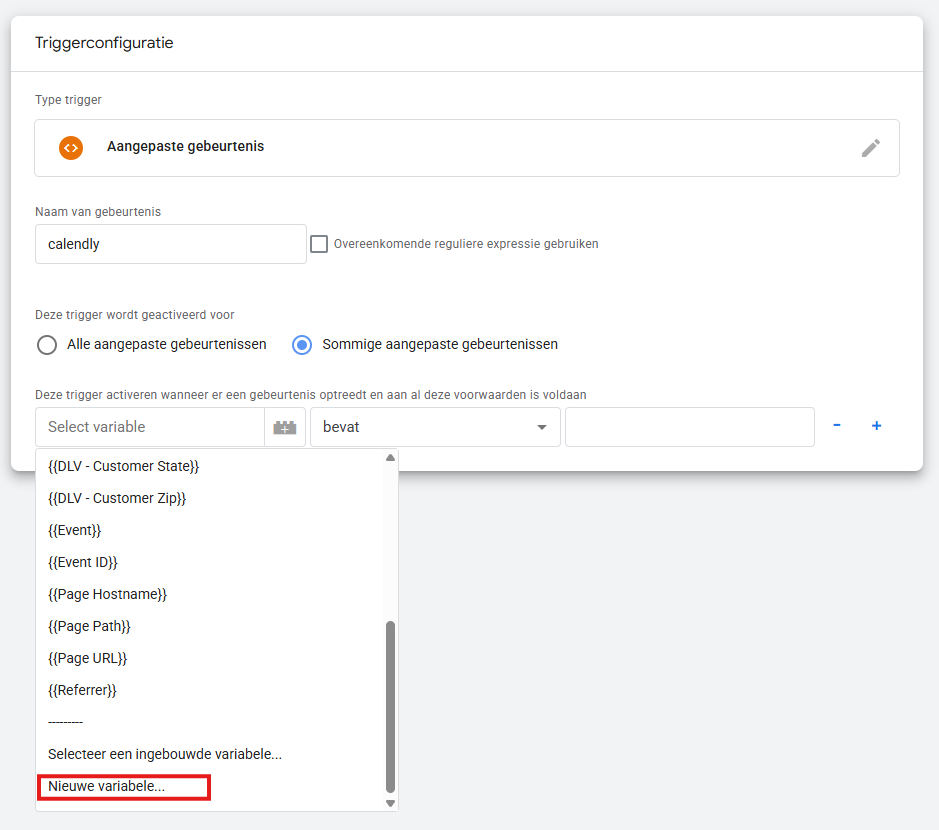
Task: Click the minus icon to remove condition
Action: 837,426
